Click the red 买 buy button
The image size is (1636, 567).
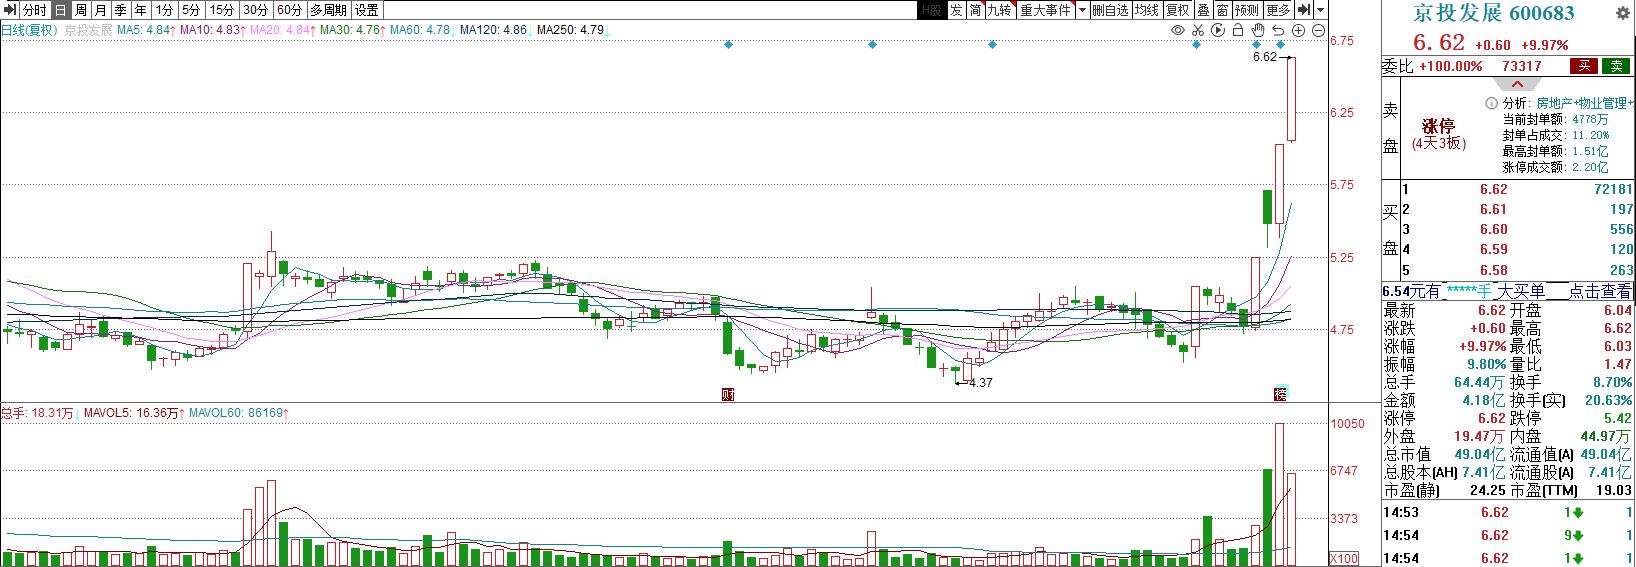1583,66
